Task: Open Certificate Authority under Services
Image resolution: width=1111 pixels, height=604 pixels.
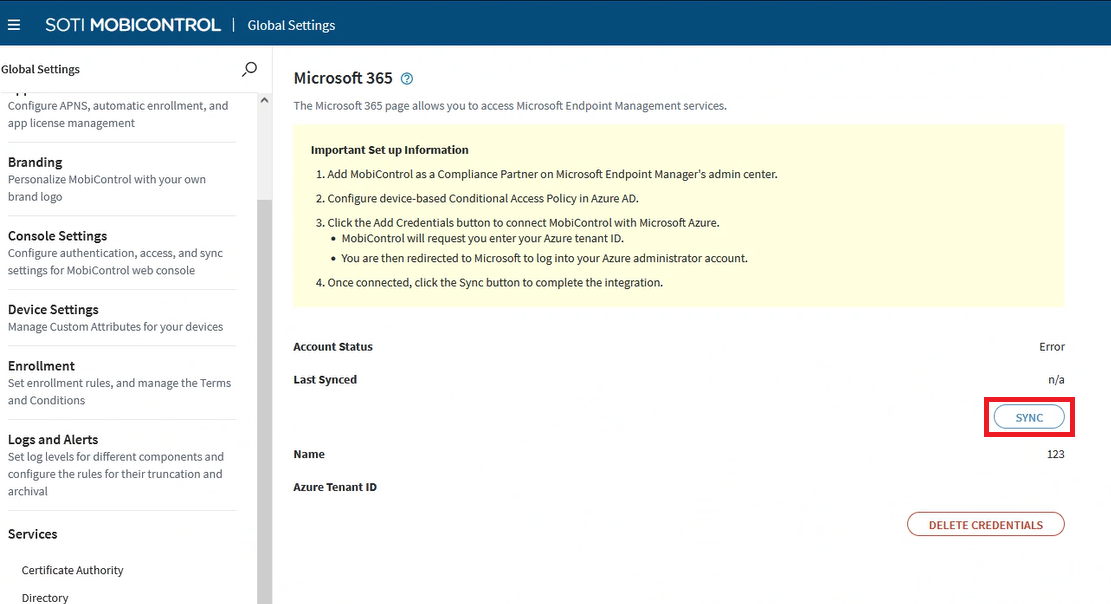Action: [x=72, y=570]
